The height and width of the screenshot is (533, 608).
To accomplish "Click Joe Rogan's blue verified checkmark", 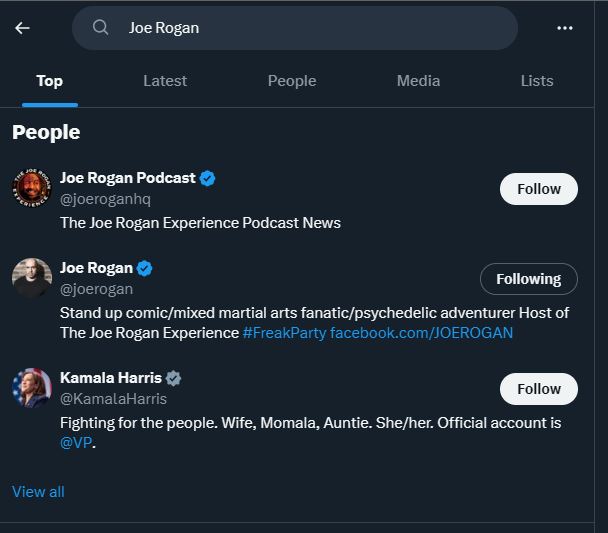I will coord(145,268).
